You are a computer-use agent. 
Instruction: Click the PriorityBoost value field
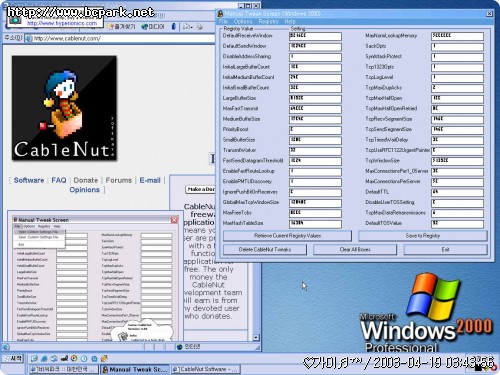pyautogui.click(x=315, y=130)
